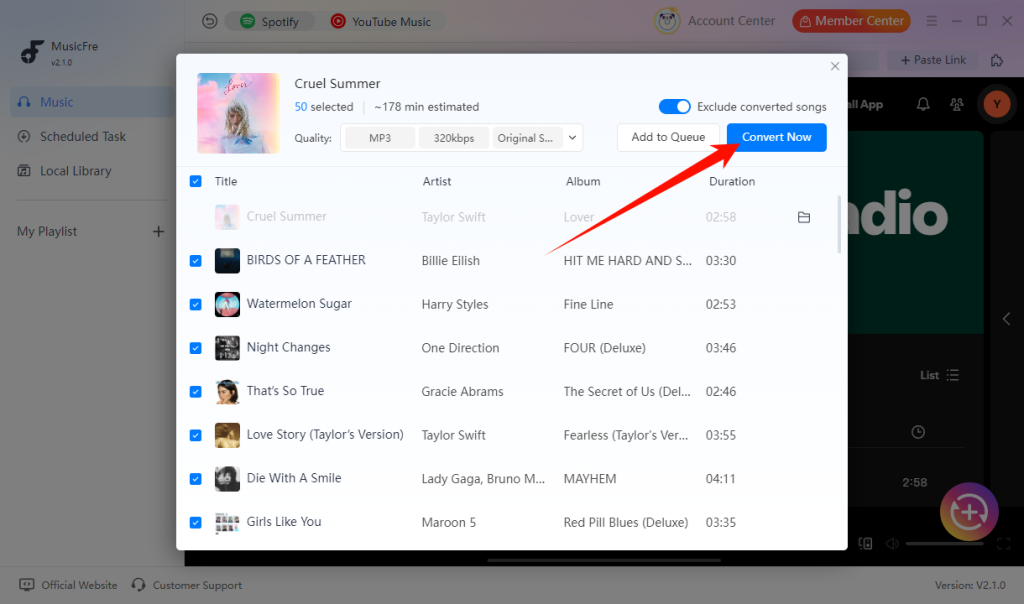Image resolution: width=1024 pixels, height=604 pixels.
Task: Uncheck the That's So True checkbox
Action: coord(195,392)
